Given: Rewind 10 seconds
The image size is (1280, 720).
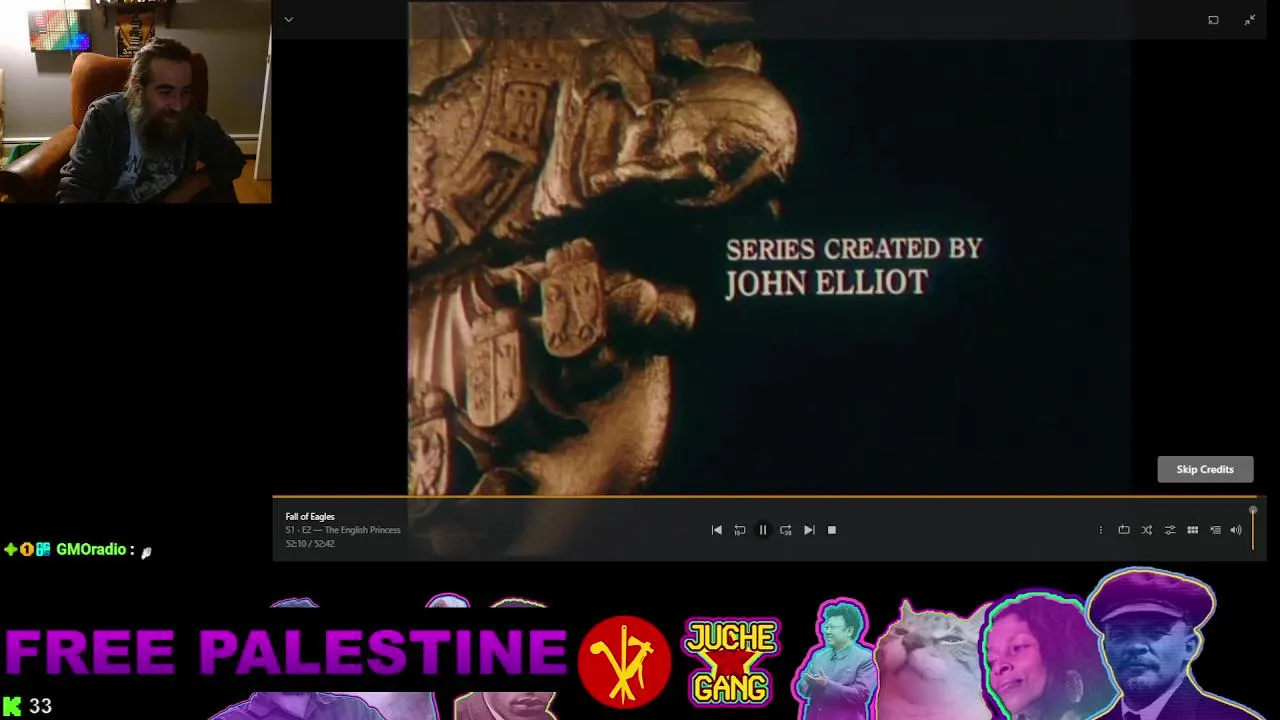Looking at the screenshot, I should (x=739, y=530).
